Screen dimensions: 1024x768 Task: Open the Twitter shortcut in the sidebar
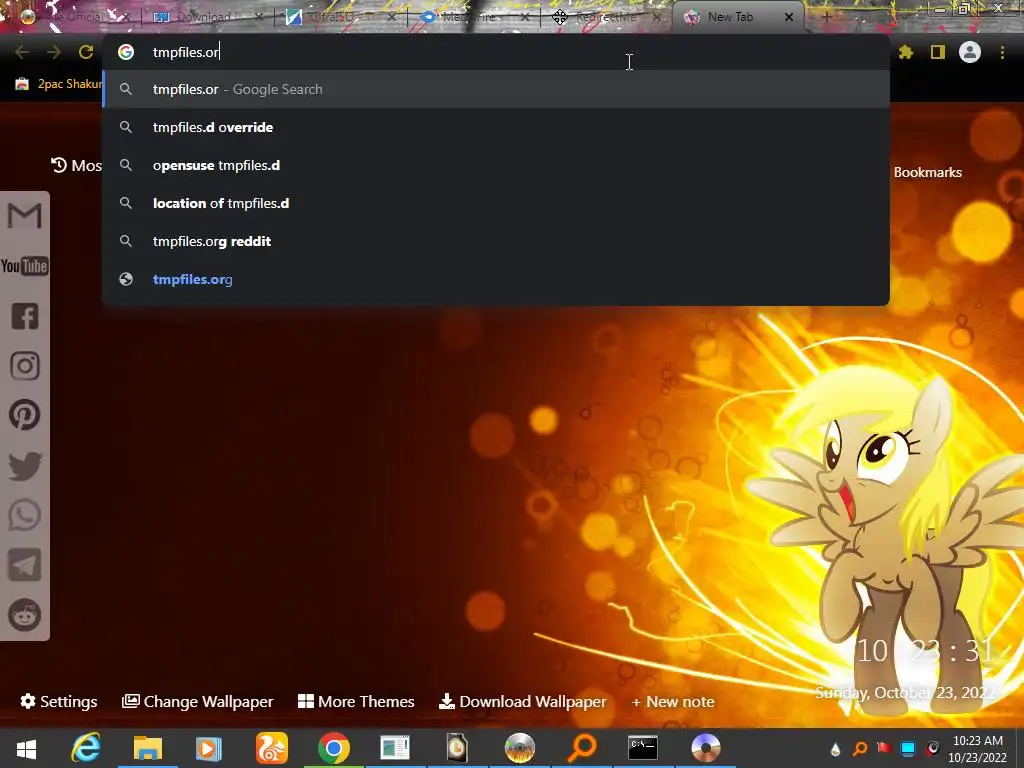coord(25,466)
